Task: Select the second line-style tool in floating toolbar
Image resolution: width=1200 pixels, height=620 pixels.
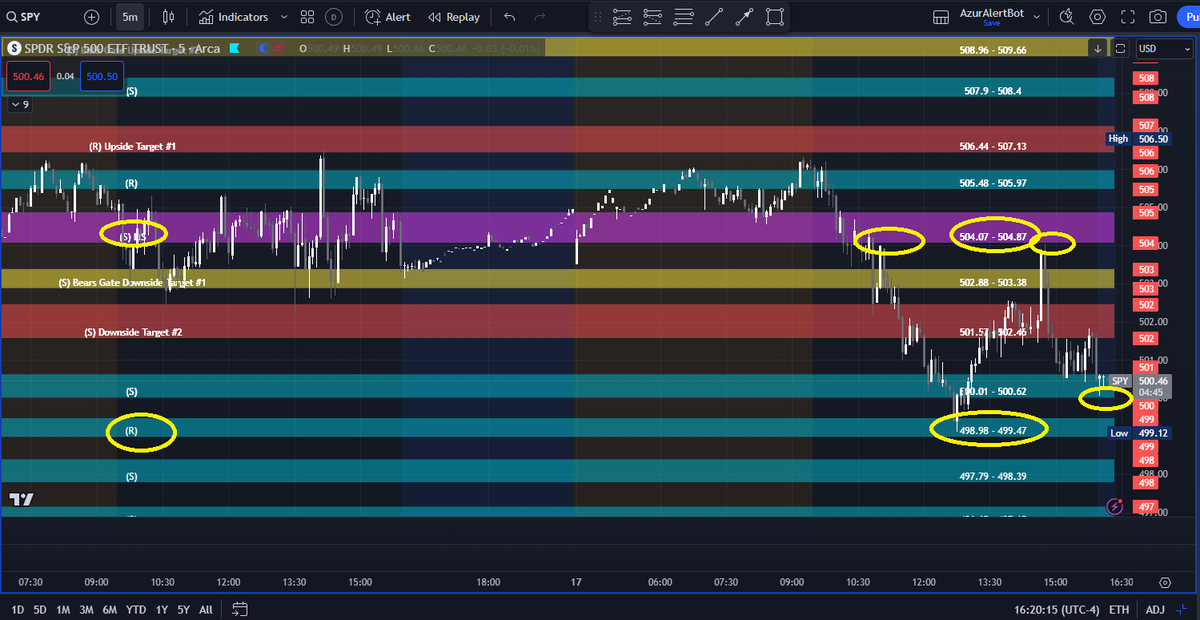Action: [x=653, y=17]
